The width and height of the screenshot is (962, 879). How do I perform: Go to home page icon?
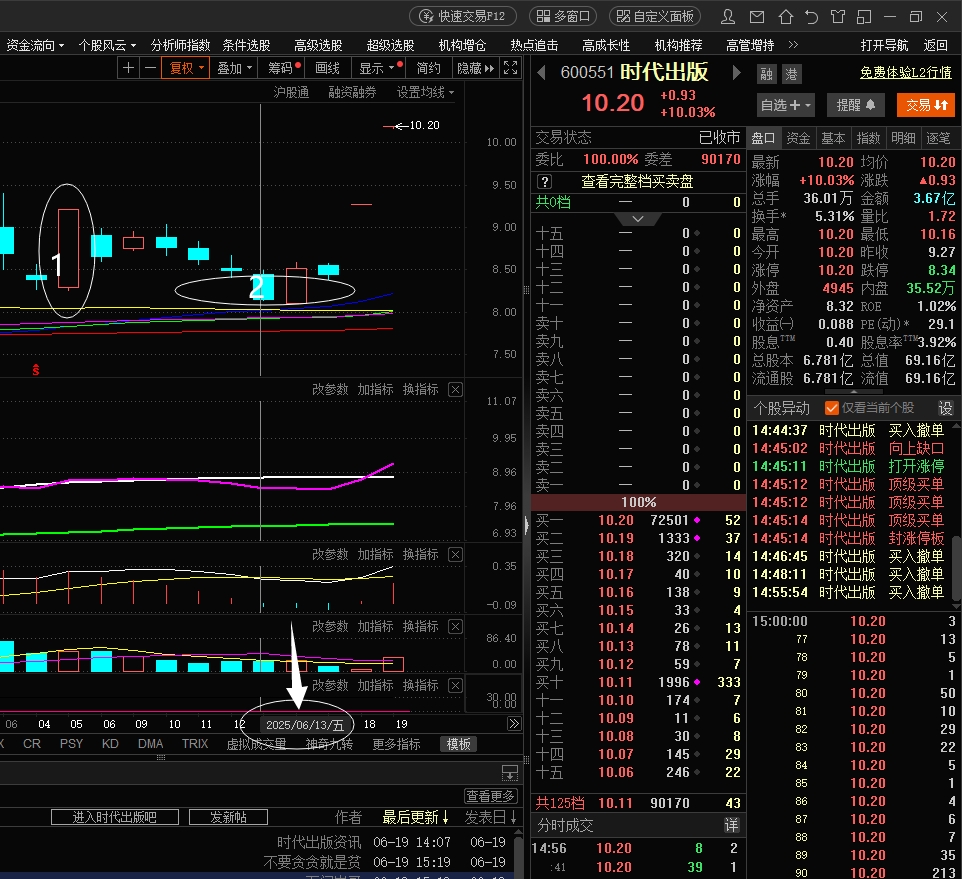point(786,17)
